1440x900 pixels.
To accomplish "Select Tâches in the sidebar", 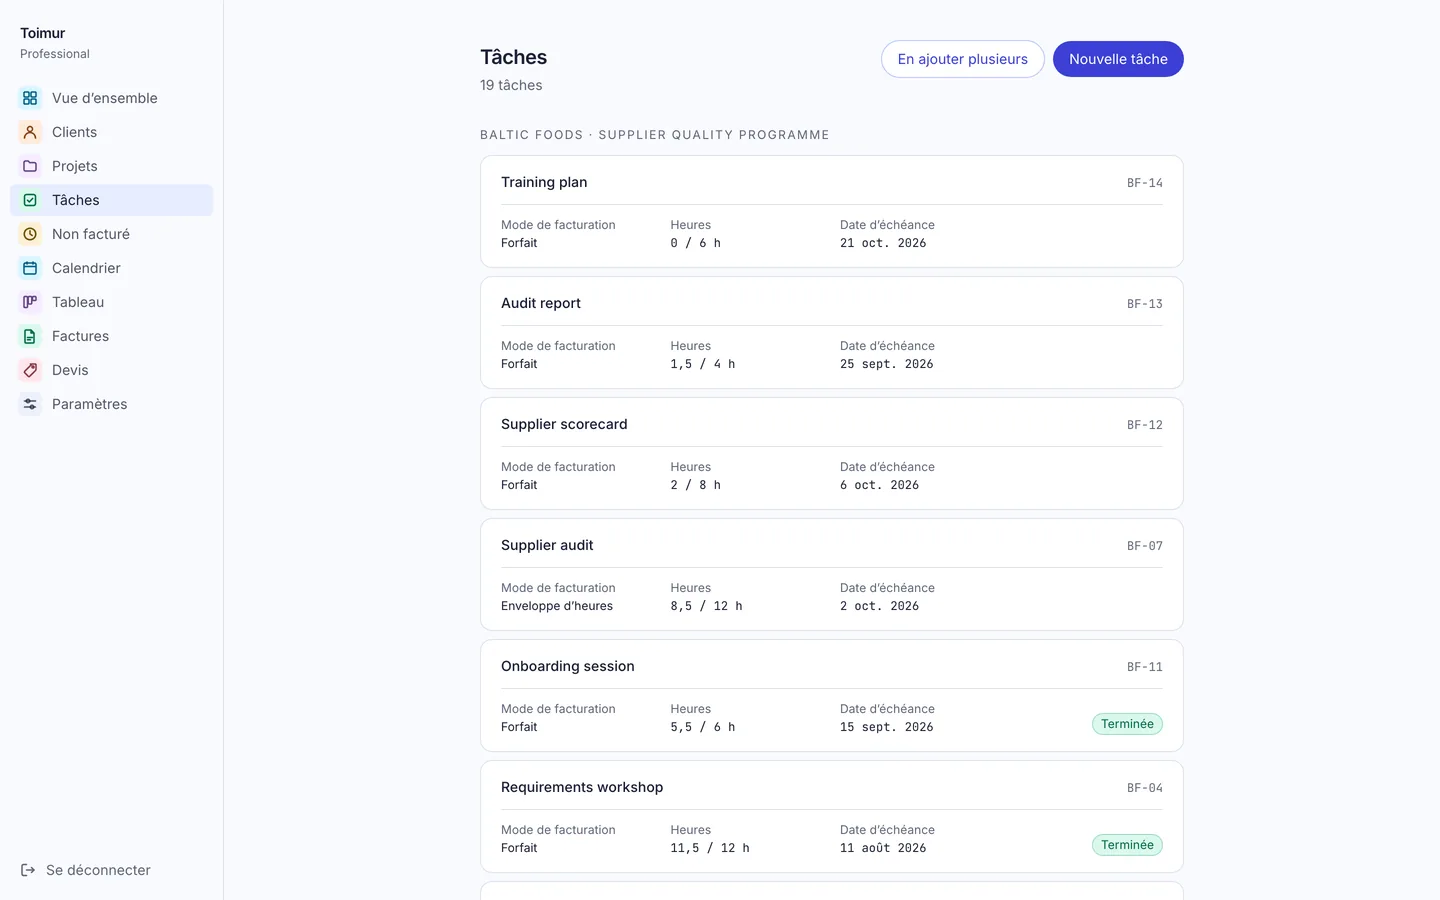I will tap(112, 200).
